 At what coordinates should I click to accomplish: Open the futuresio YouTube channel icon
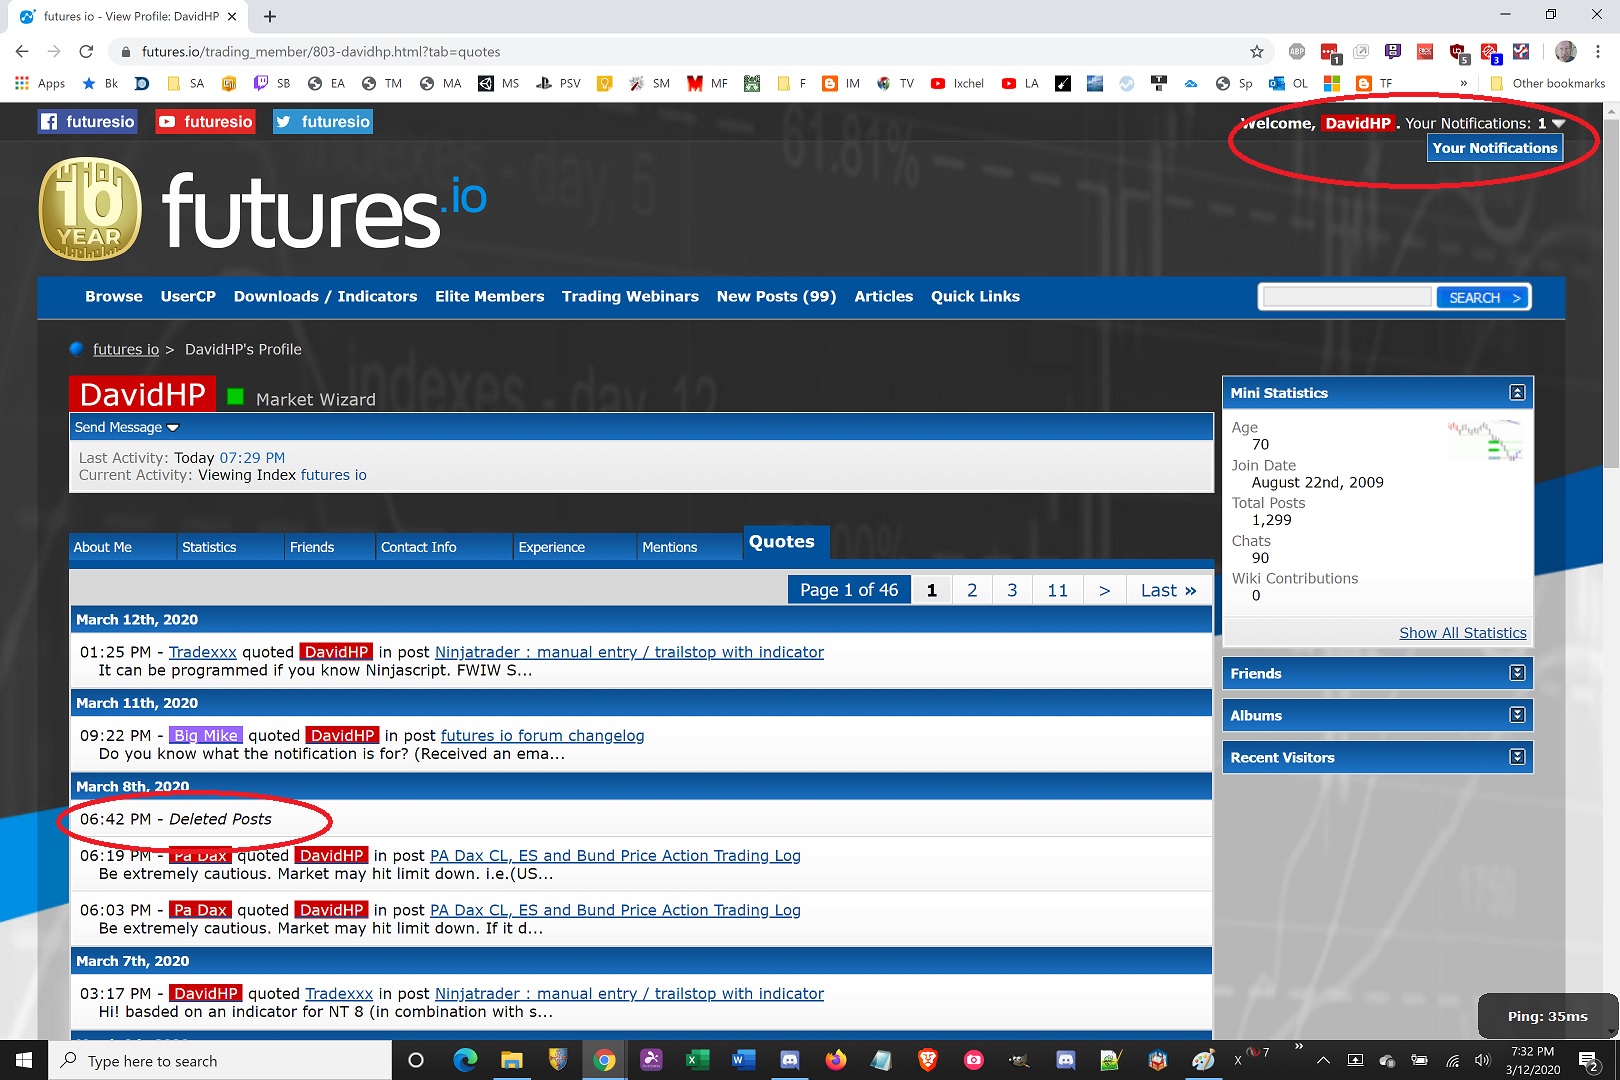[205, 122]
